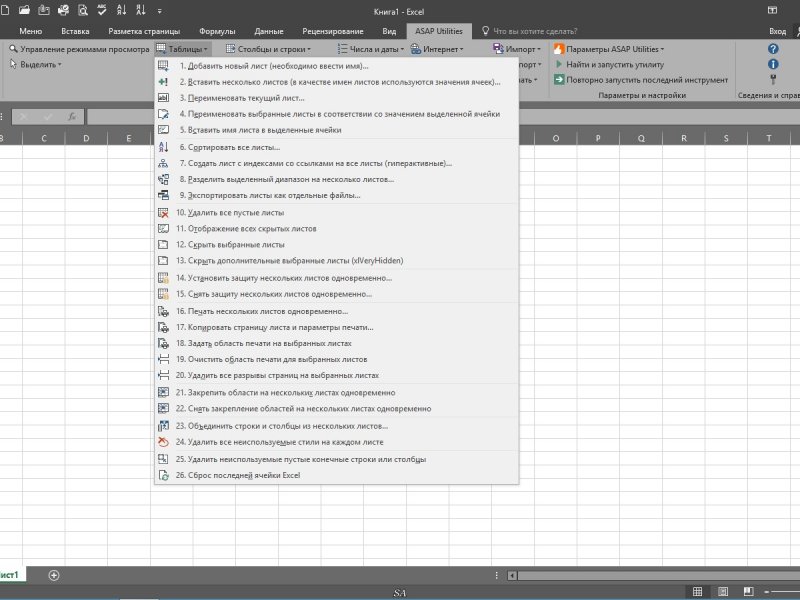Image resolution: width=800 pixels, height=600 pixels.
Task: Click Управление режимами просмотра button
Action: click(x=79, y=49)
